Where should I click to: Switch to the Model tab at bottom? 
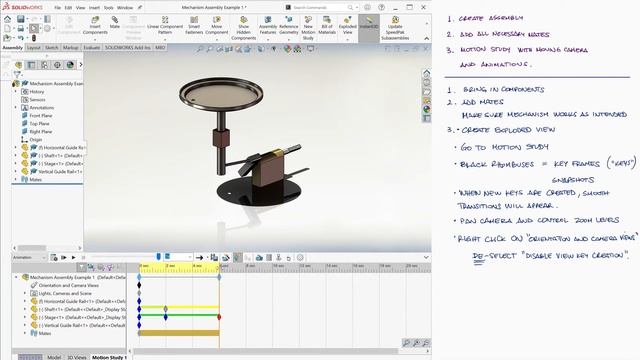pyautogui.click(x=54, y=357)
